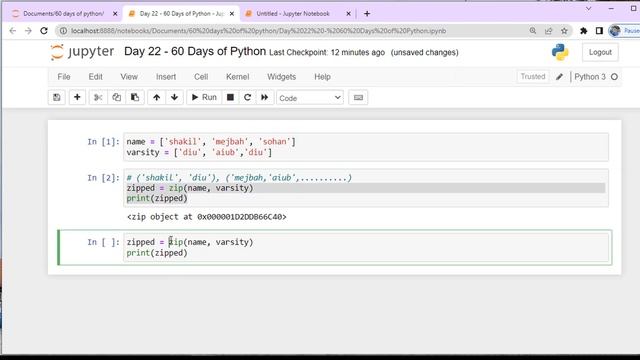
Task: Click the comment line in cell 2
Action: tap(239, 178)
